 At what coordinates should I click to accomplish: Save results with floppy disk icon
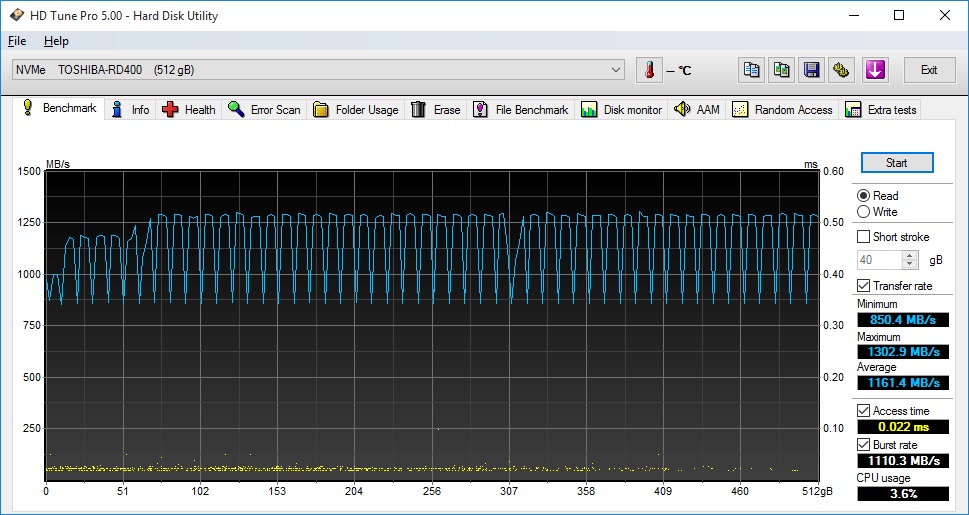click(812, 70)
